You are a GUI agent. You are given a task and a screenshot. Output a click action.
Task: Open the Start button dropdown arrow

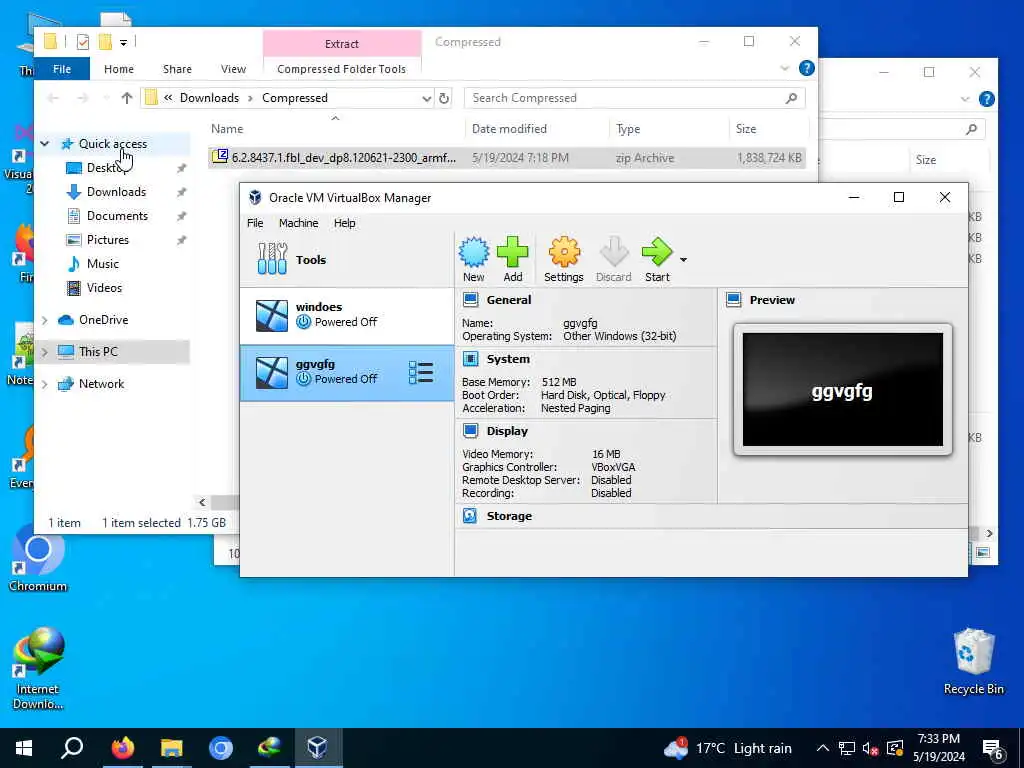(x=683, y=260)
